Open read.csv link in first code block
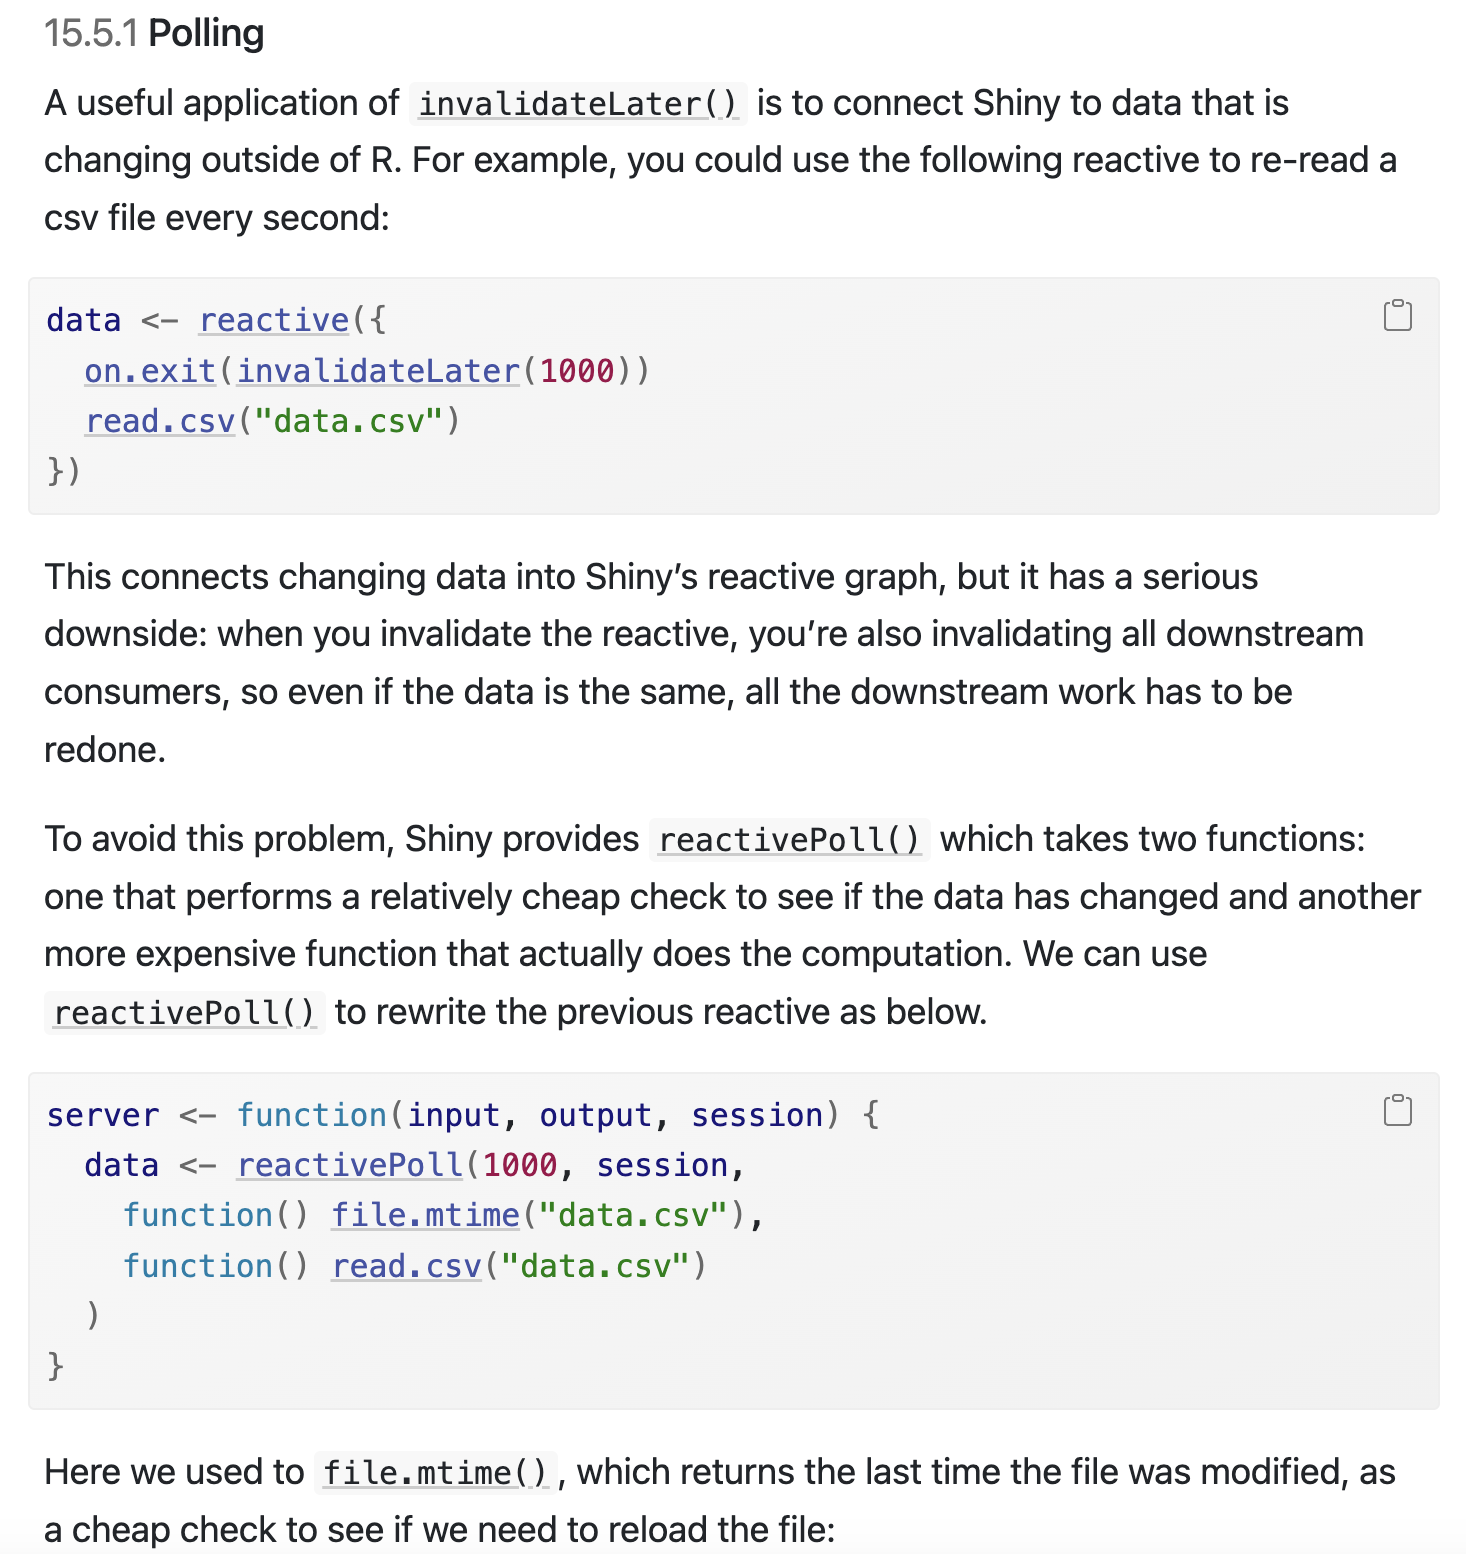The height and width of the screenshot is (1554, 1466). (x=160, y=421)
